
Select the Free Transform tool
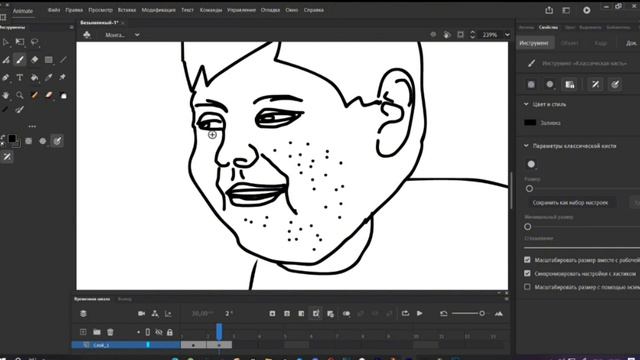pos(20,42)
